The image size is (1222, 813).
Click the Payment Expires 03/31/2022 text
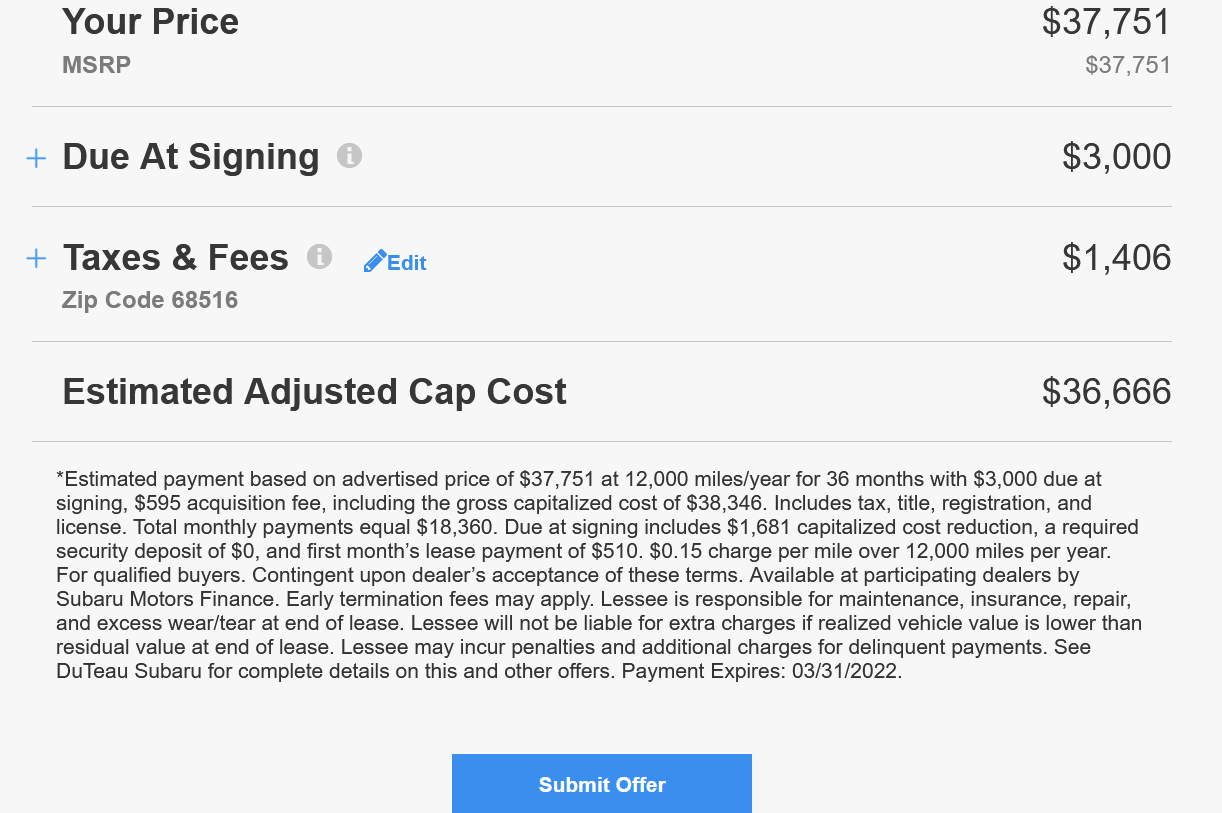[x=762, y=672]
